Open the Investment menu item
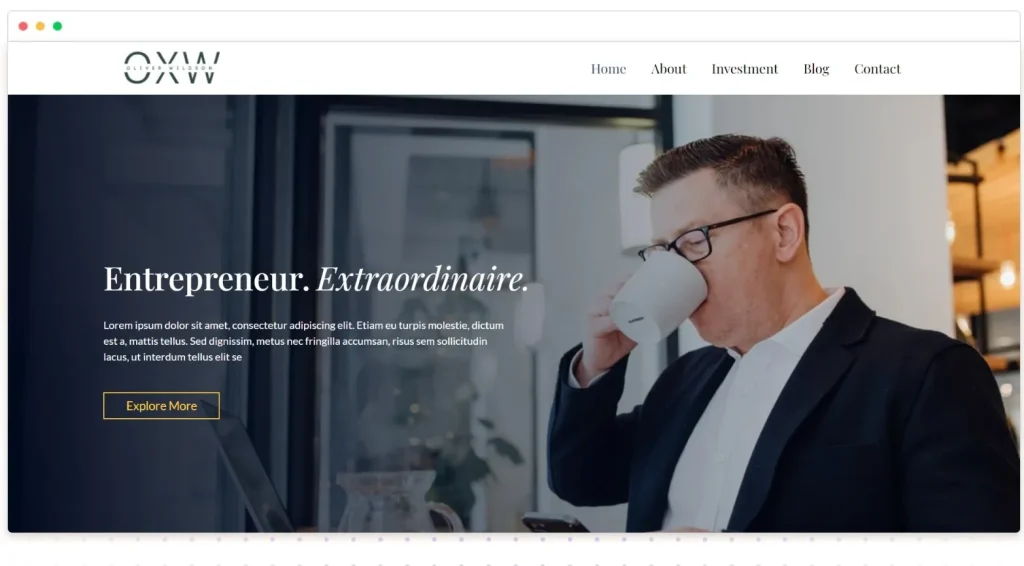 coord(744,69)
